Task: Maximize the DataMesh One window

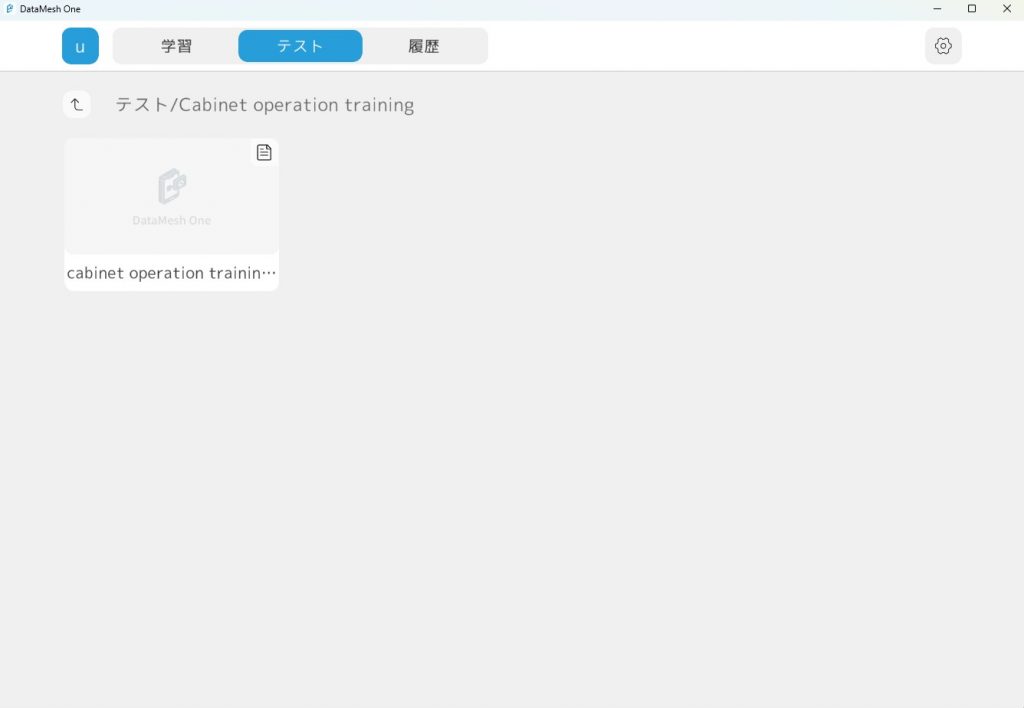Action: [x=971, y=9]
